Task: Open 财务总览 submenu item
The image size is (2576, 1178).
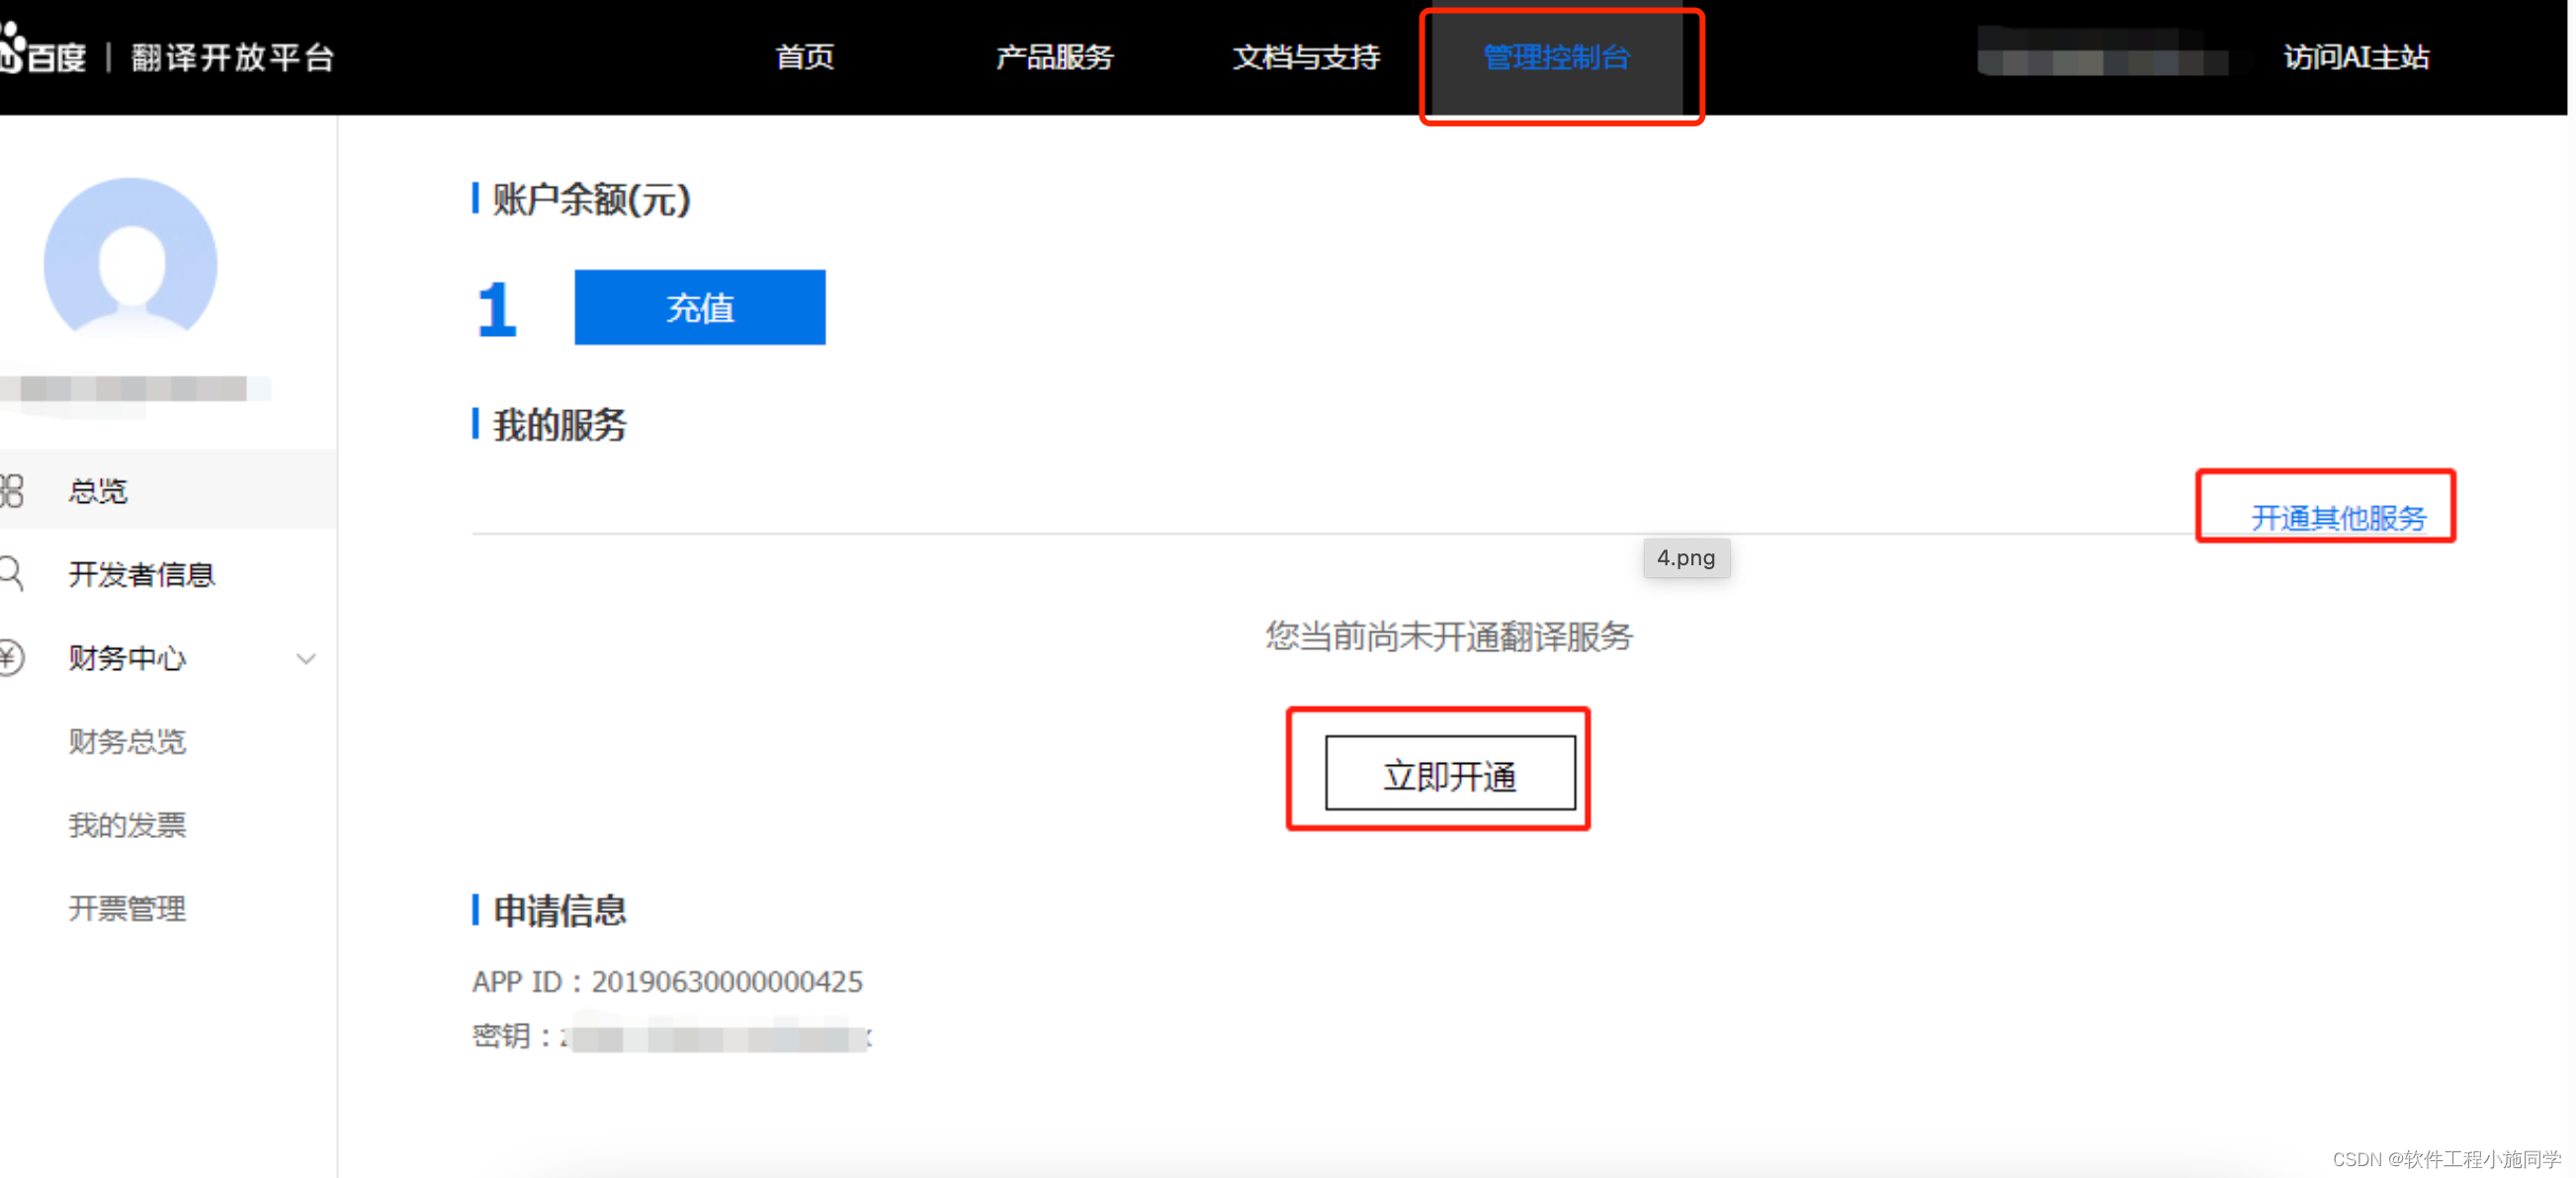Action: (x=127, y=741)
